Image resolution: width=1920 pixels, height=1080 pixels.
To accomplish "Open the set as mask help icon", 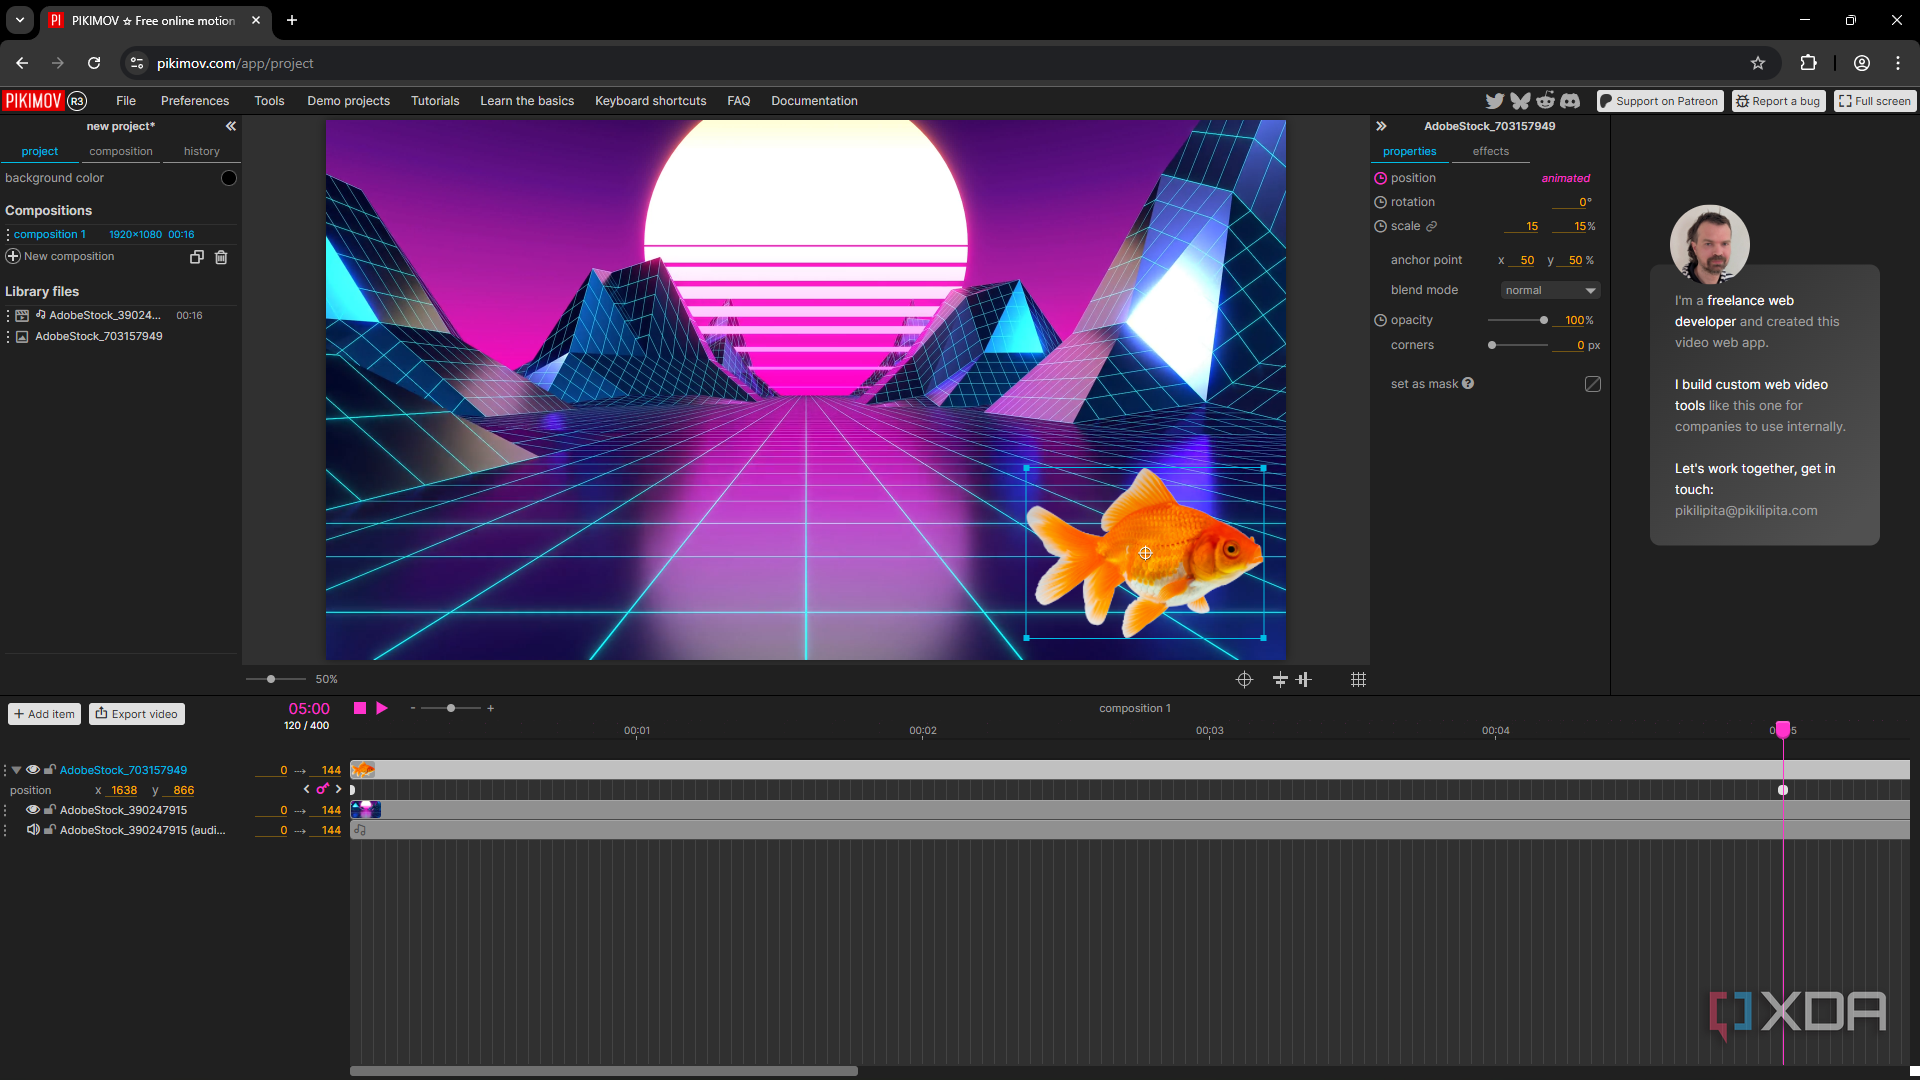I will point(1468,383).
